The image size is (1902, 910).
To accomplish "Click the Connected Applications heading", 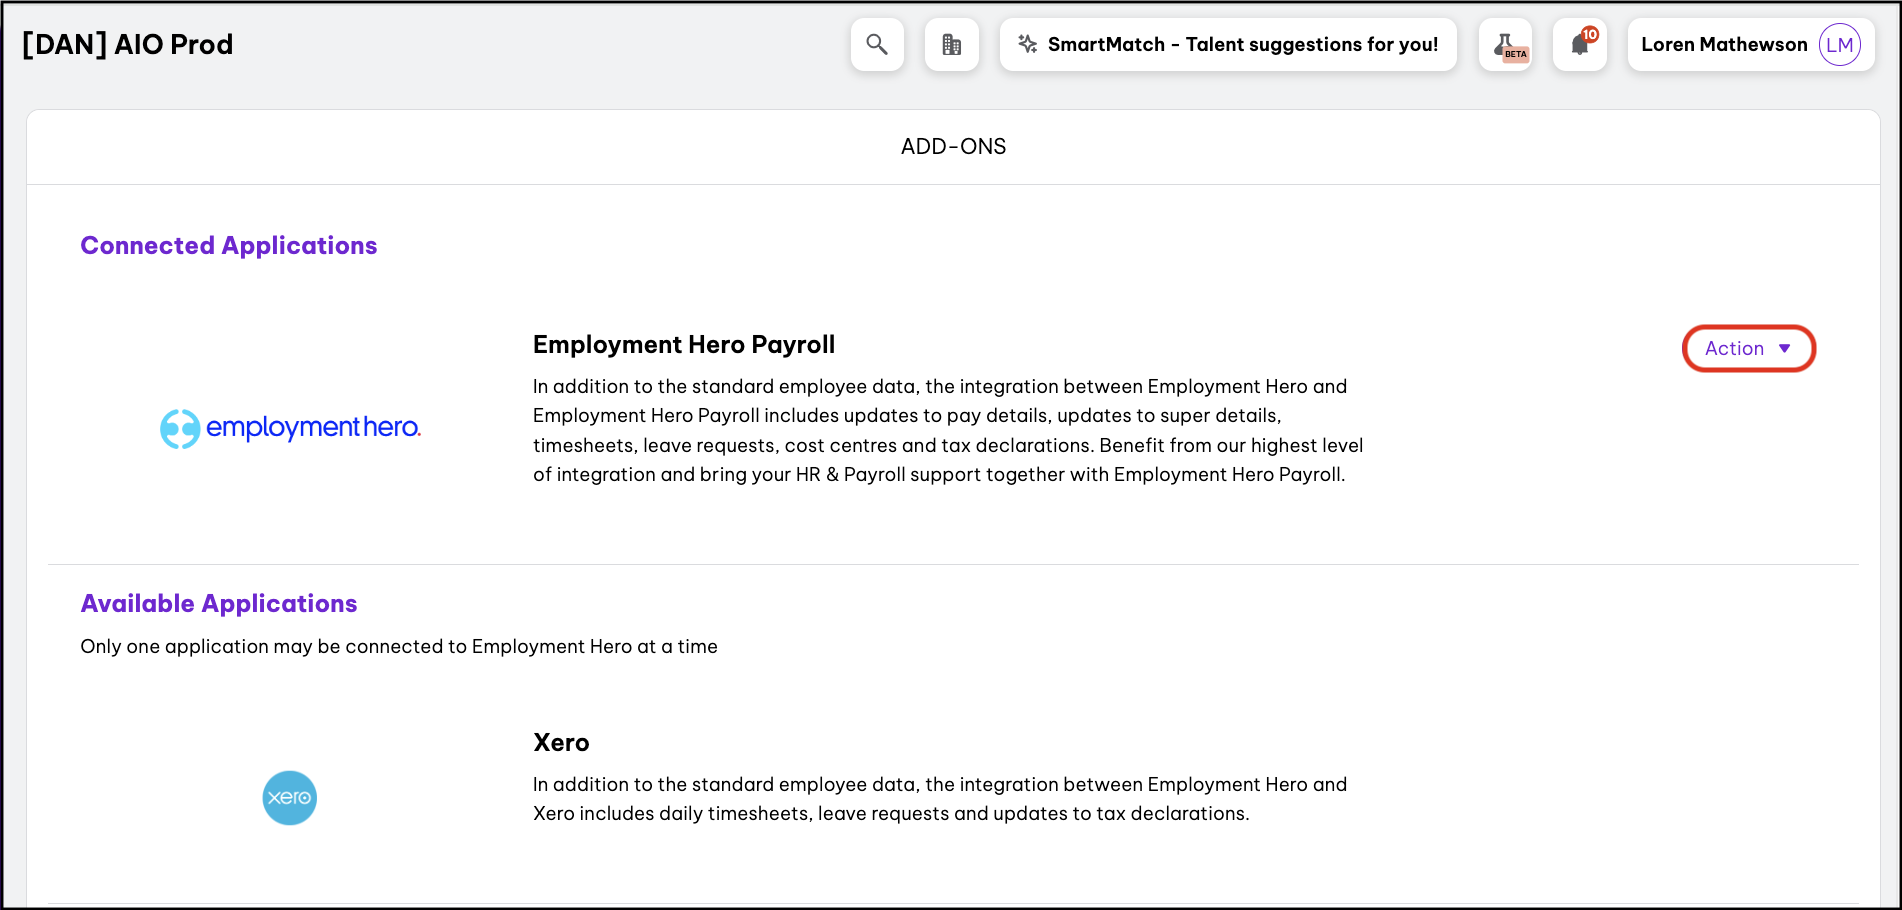I will (229, 246).
